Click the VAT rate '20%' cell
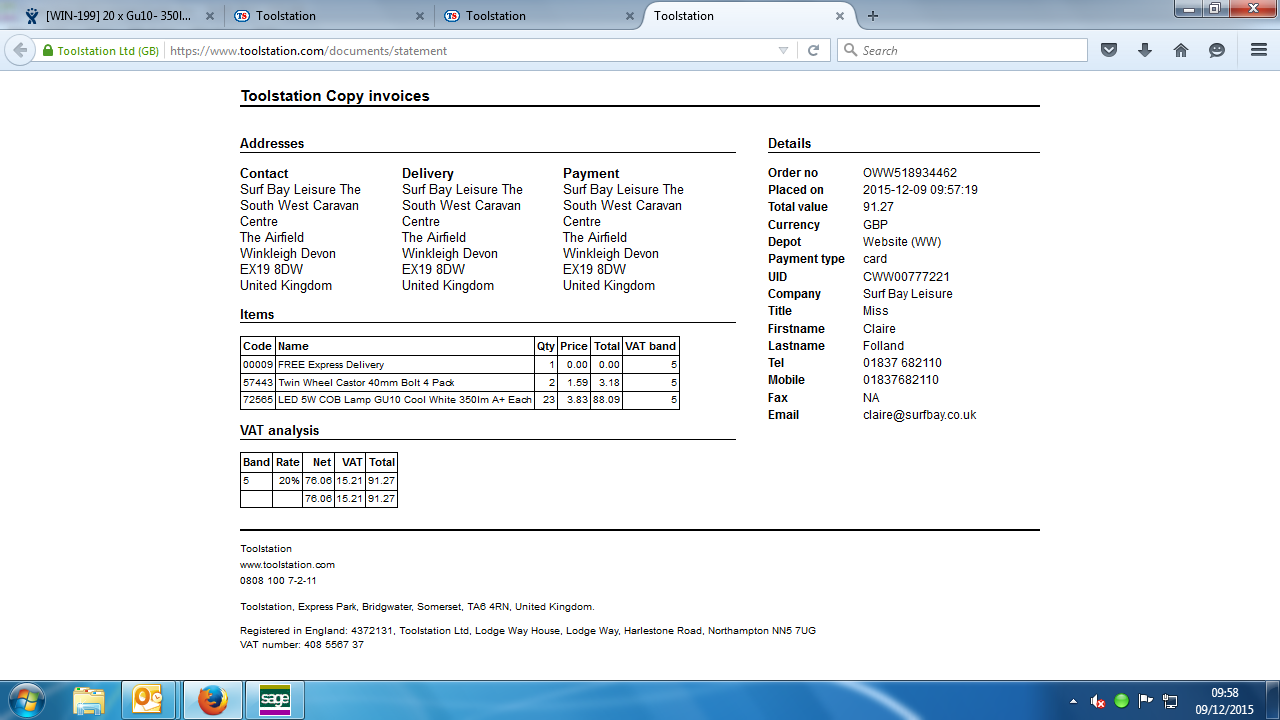Viewport: 1280px width, 720px height. click(x=289, y=481)
